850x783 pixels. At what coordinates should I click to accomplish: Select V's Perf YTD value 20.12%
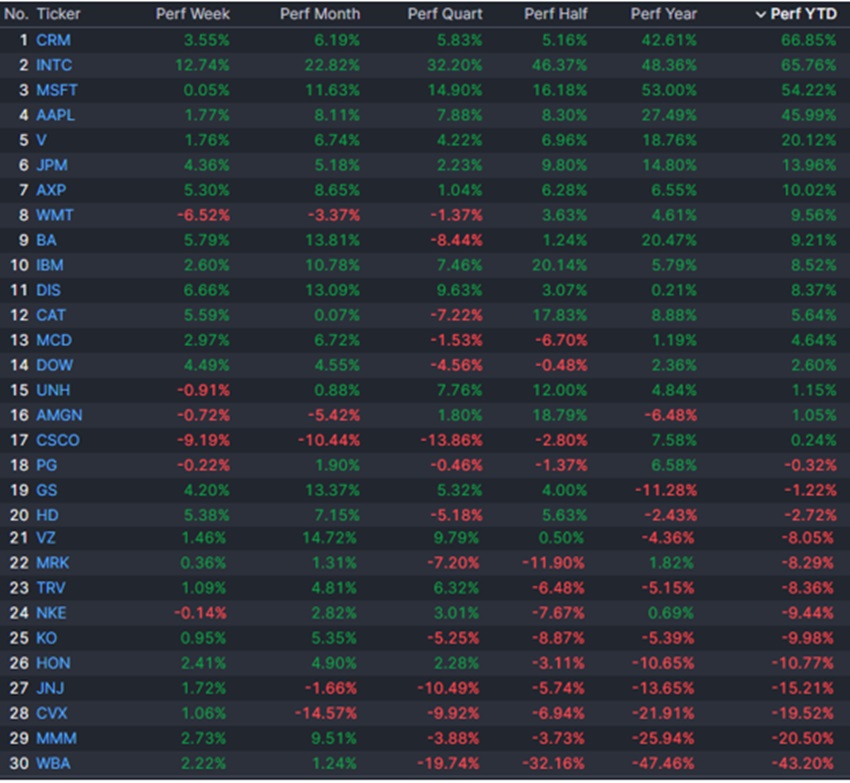click(x=809, y=140)
